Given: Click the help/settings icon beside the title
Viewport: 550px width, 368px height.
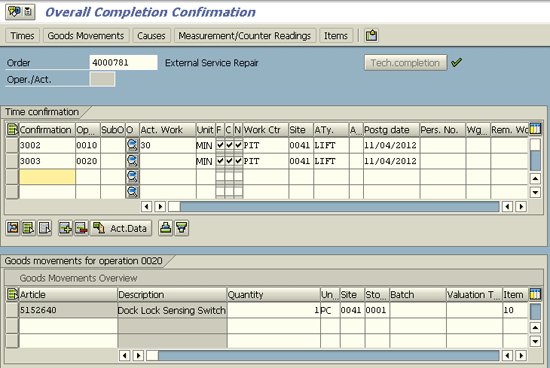Looking at the screenshot, I should tap(15, 12).
